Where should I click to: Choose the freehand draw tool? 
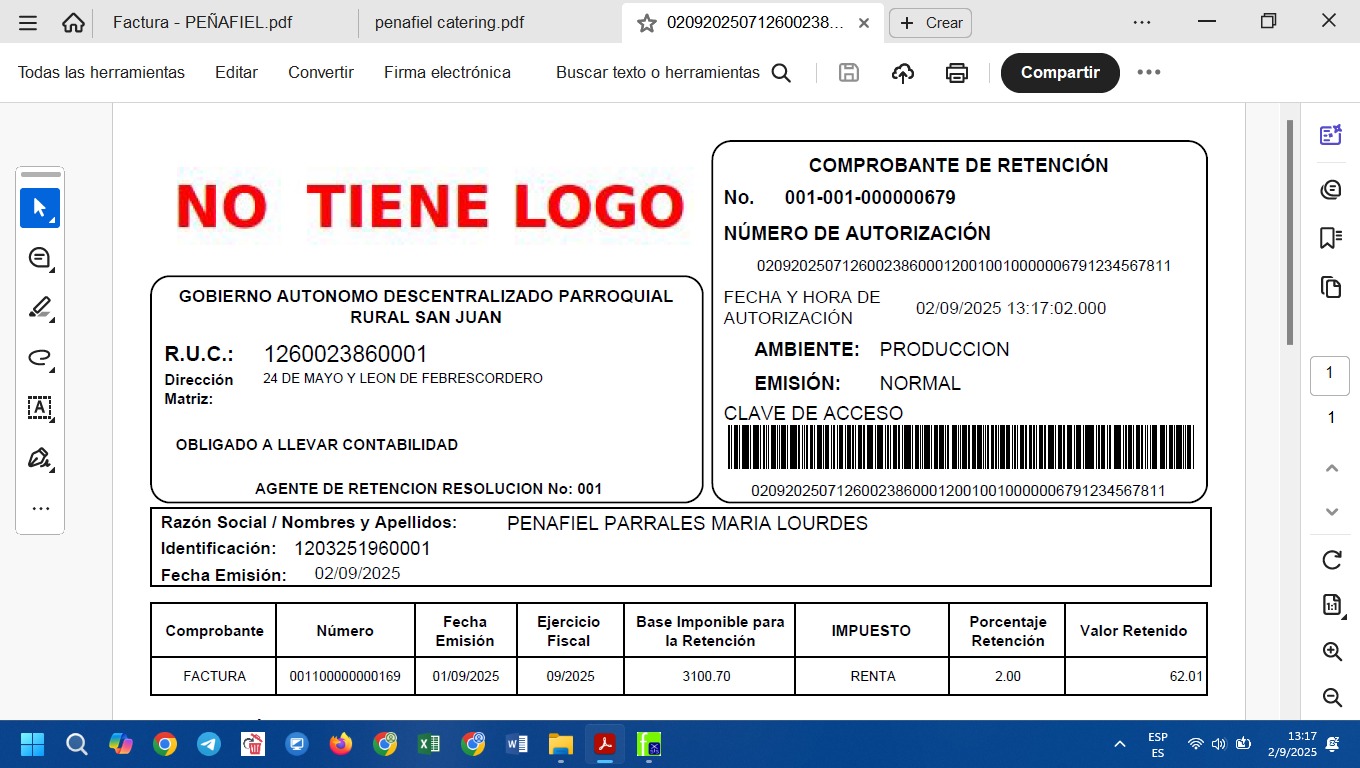pyautogui.click(x=40, y=358)
